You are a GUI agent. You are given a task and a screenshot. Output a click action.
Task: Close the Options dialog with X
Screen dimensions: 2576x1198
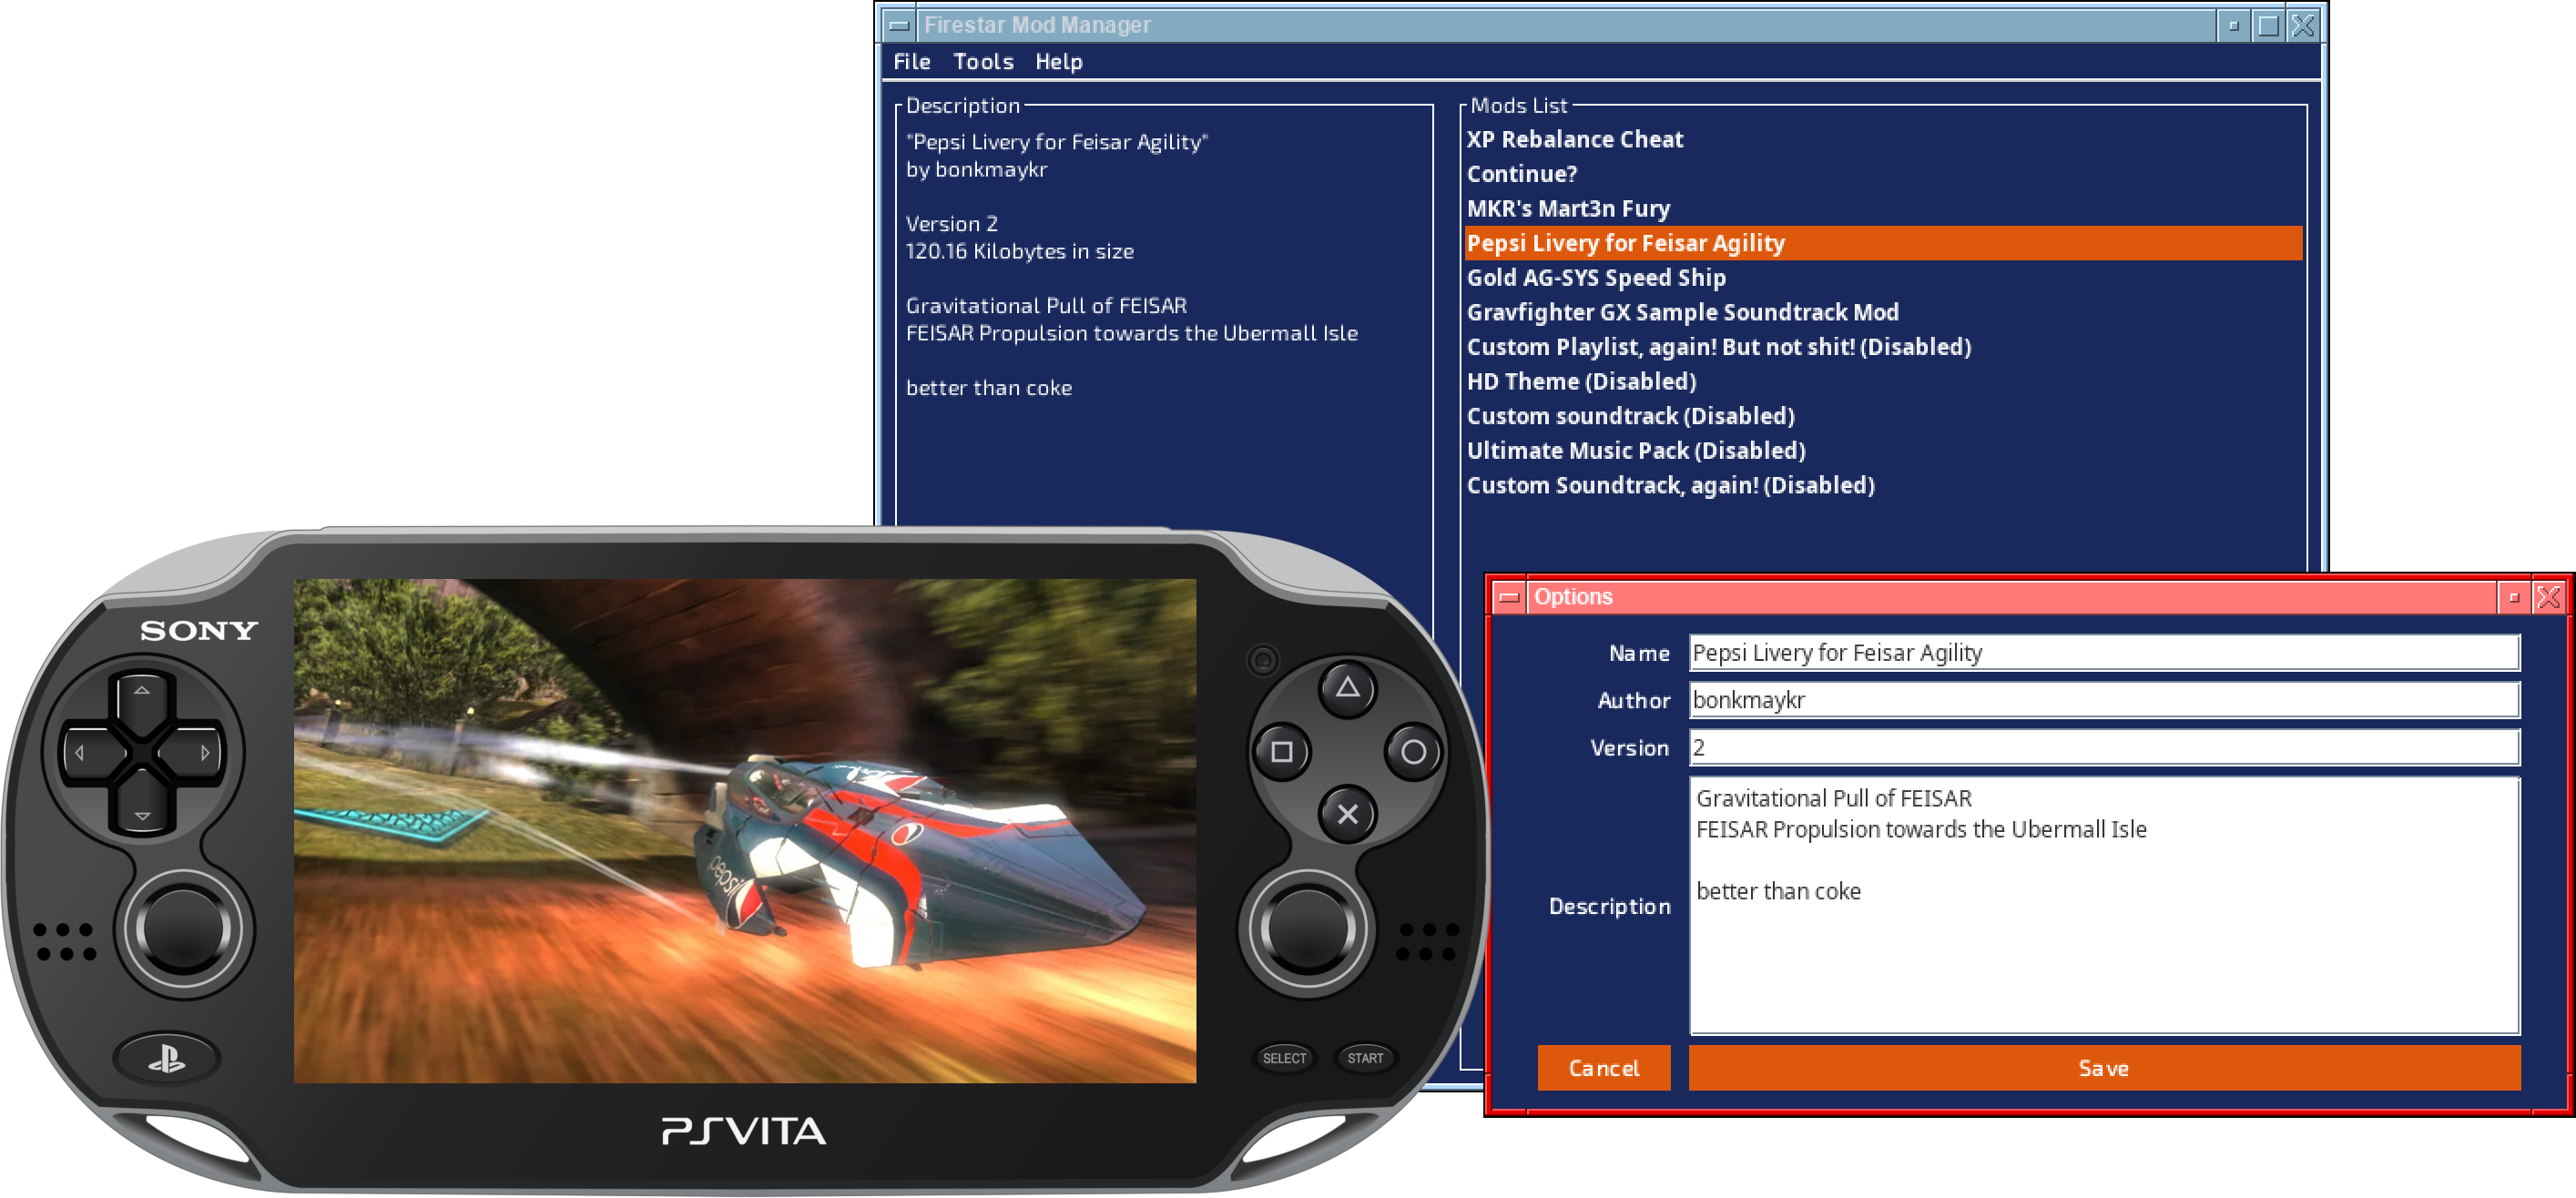click(2548, 597)
